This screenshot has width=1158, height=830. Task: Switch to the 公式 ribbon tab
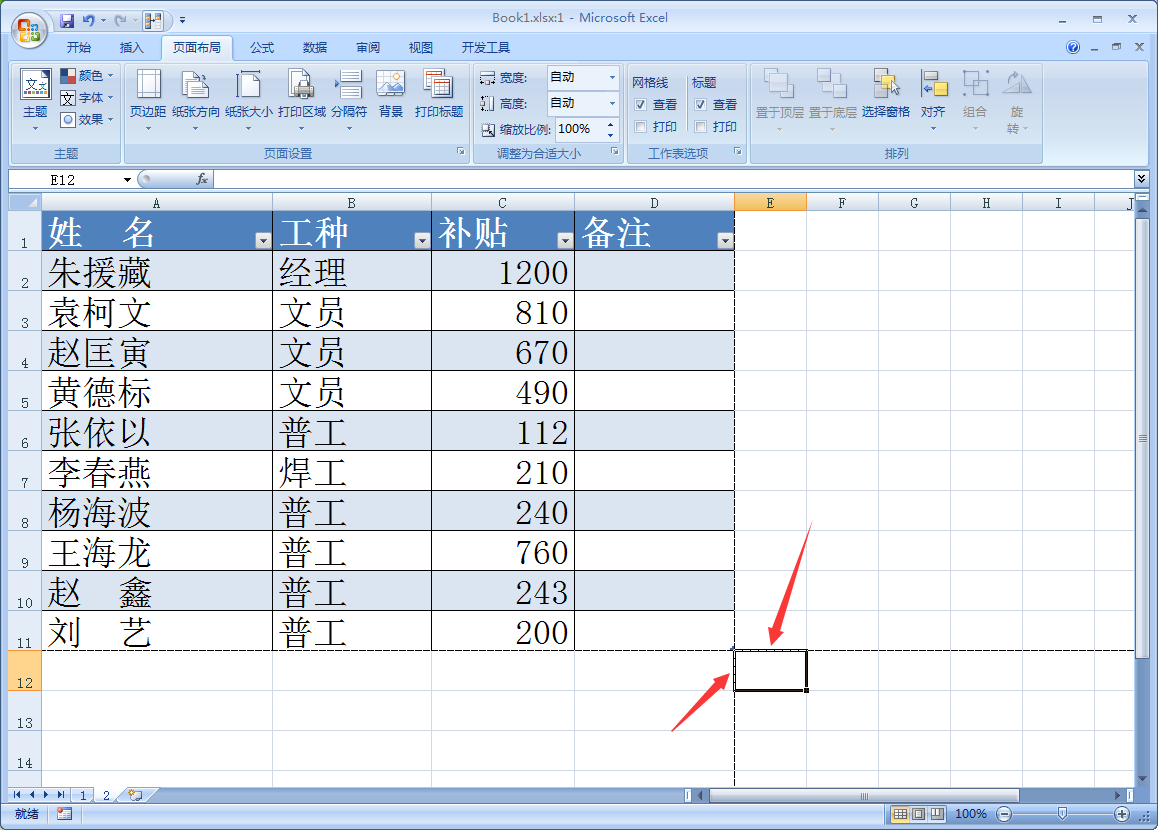coord(262,48)
